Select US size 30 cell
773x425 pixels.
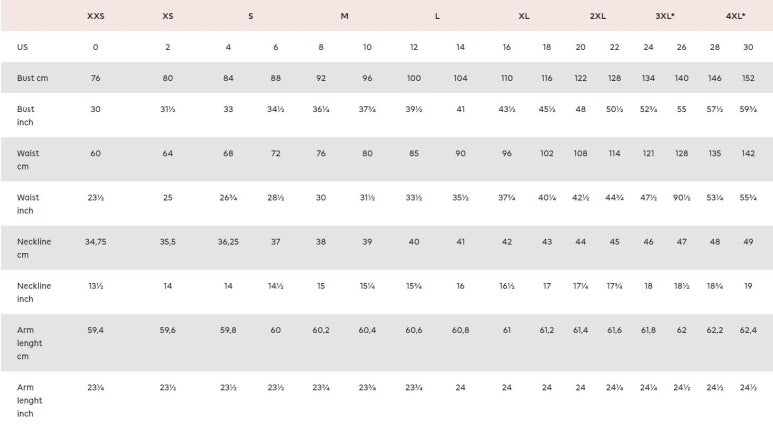click(748, 47)
